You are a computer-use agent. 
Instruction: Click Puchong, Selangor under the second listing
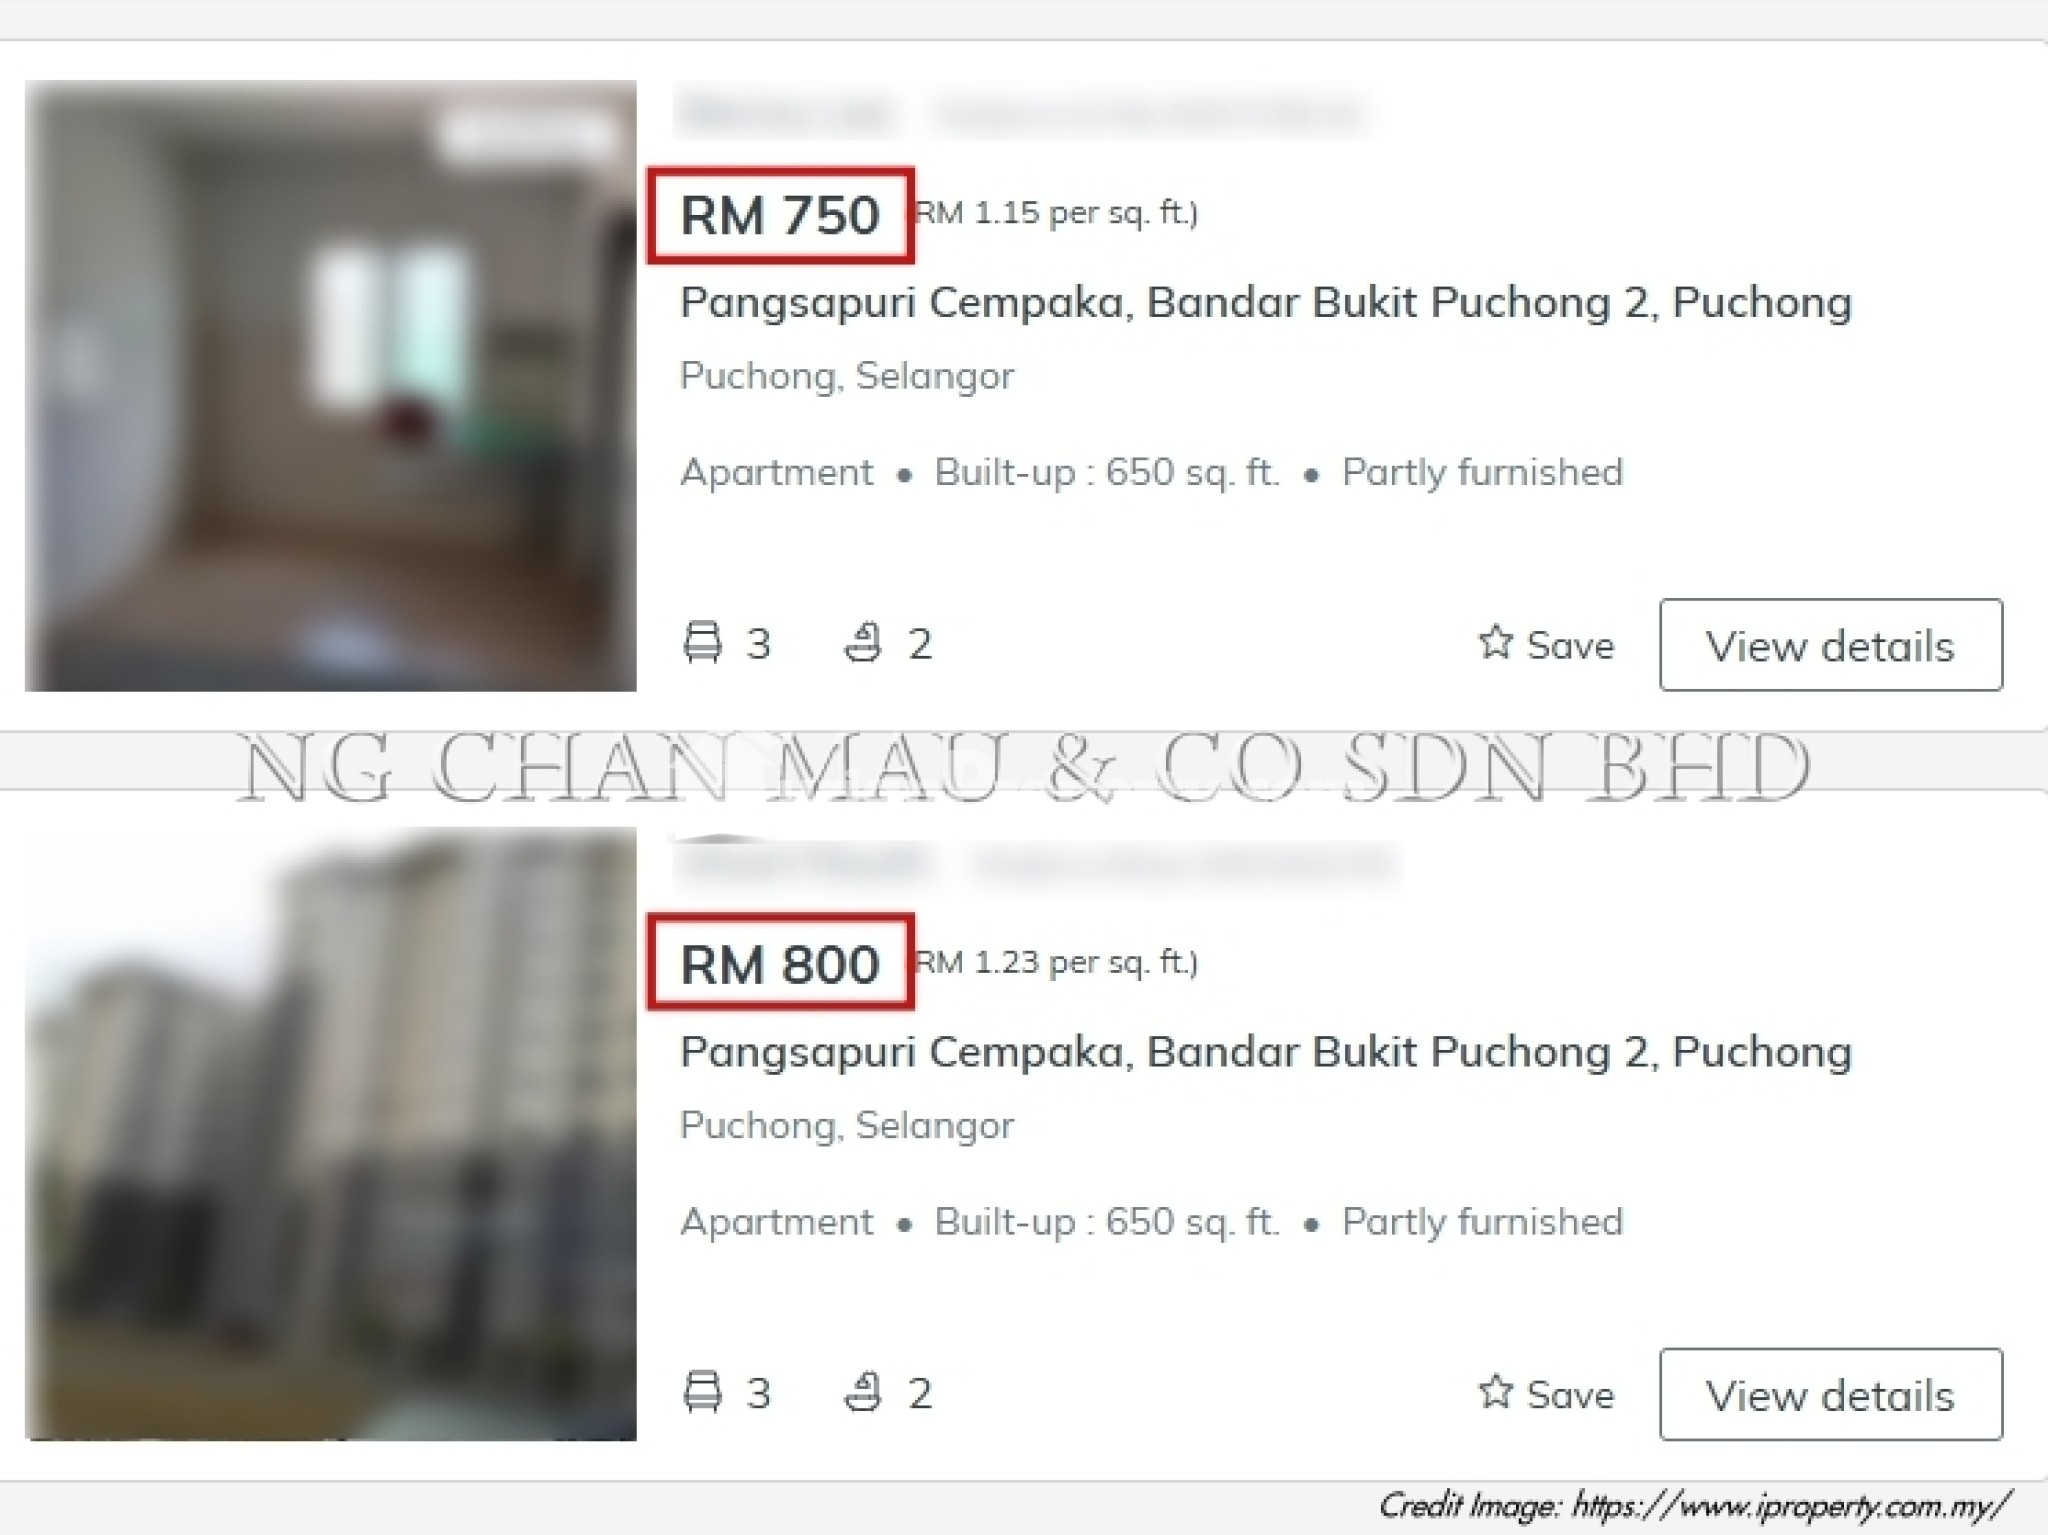(847, 1125)
